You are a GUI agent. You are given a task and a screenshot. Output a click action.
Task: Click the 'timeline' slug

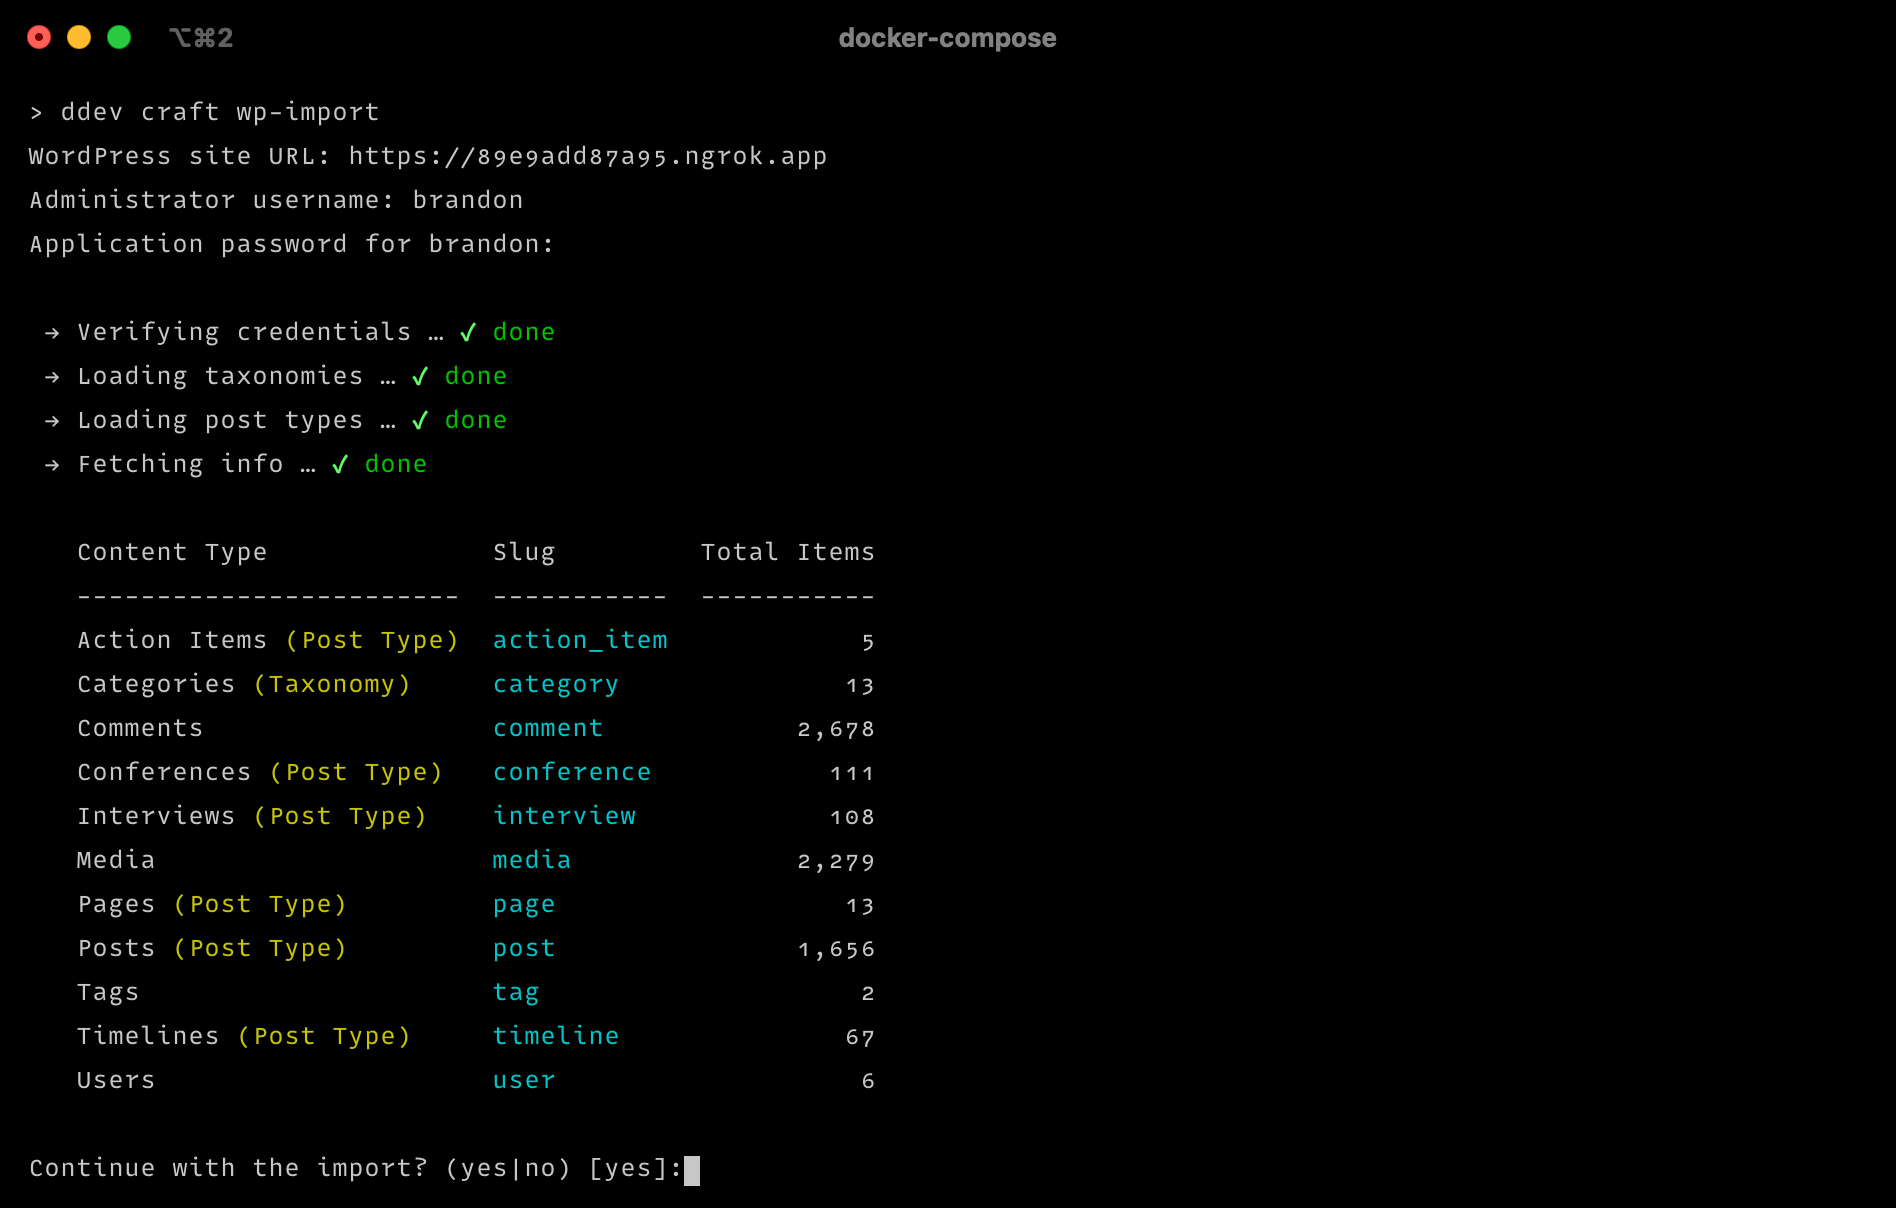[556, 1036]
